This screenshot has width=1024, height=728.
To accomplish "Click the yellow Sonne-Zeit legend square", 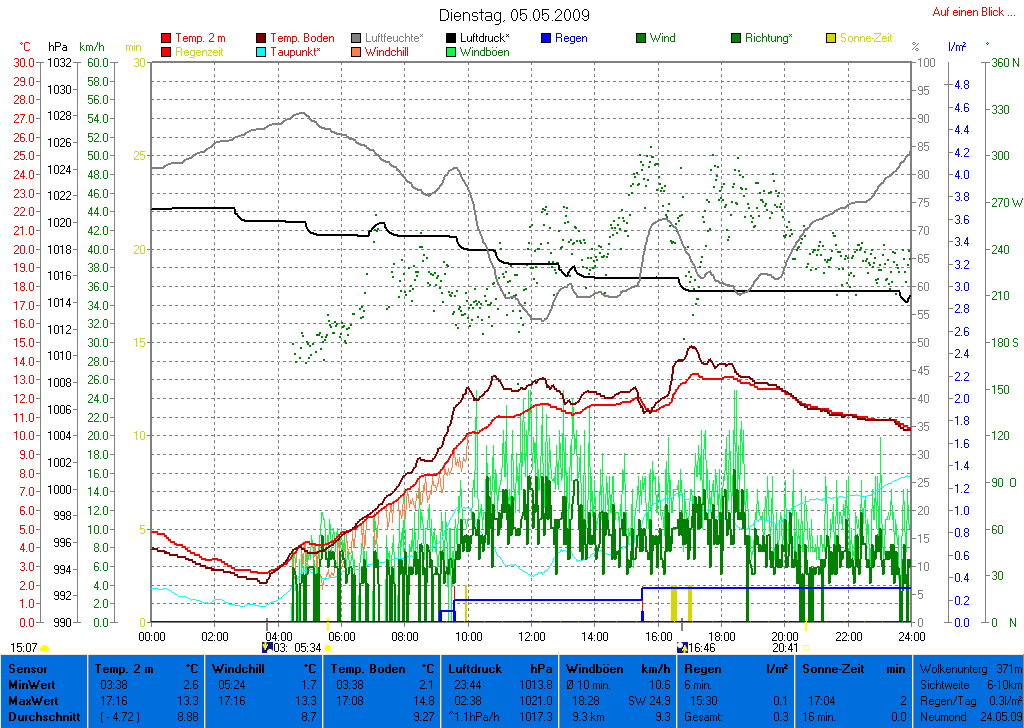I will point(831,38).
